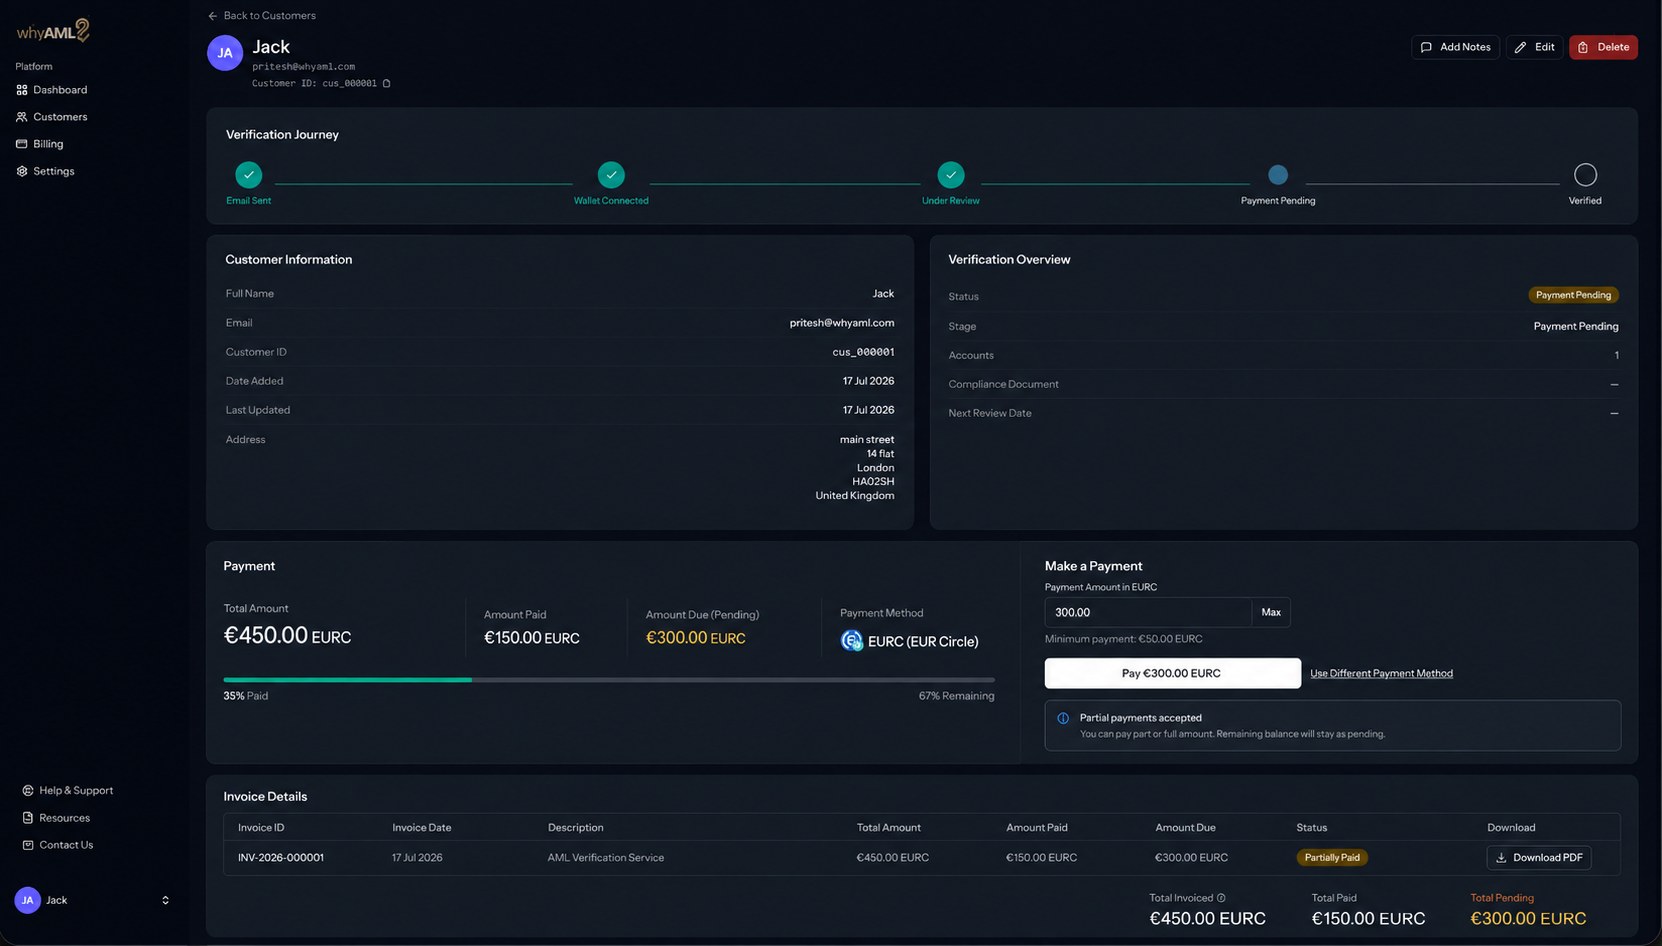Click the email pritesh@whyaml.com in Customer Information
Viewport: 1662px width, 946px height.
tap(842, 323)
